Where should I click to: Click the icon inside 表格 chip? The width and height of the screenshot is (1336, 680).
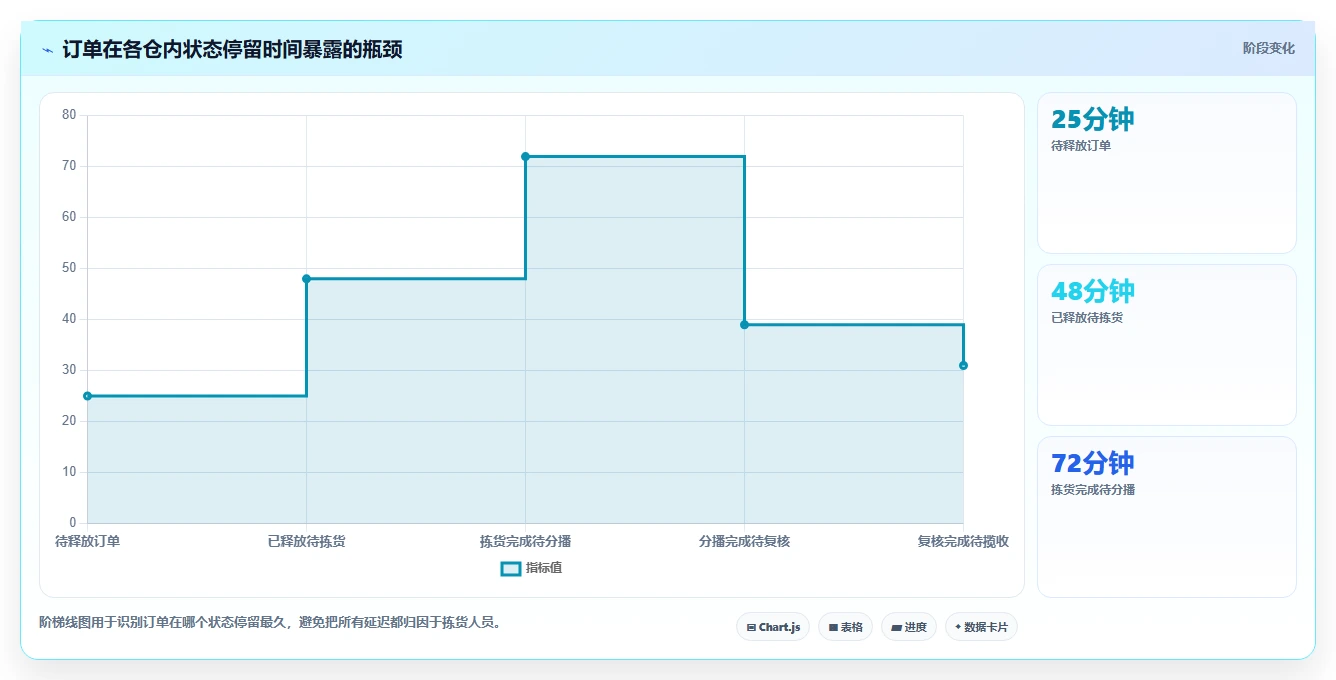pos(833,628)
